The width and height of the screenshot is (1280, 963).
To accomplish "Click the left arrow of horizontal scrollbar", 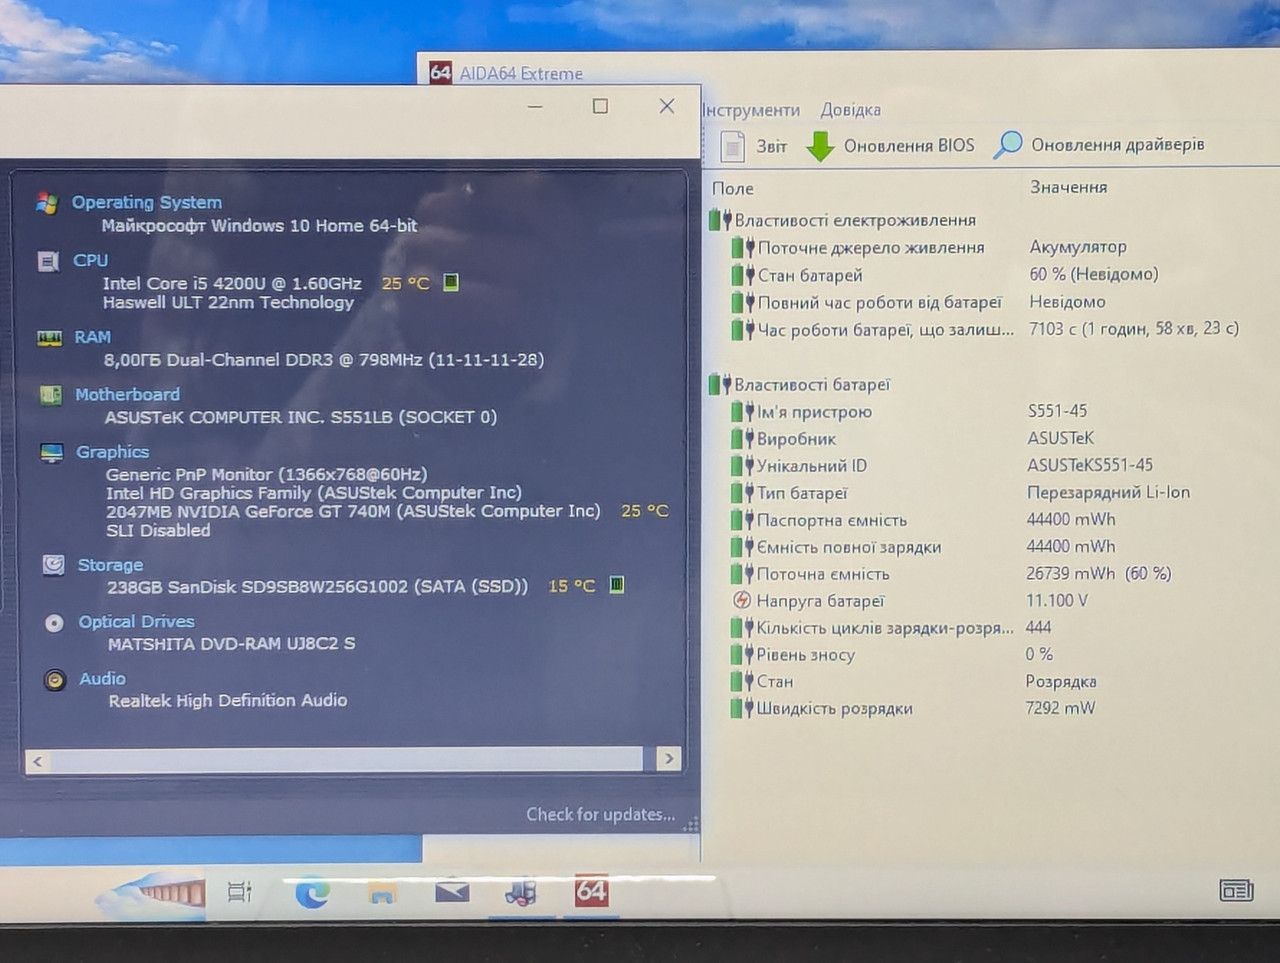I will 38,761.
